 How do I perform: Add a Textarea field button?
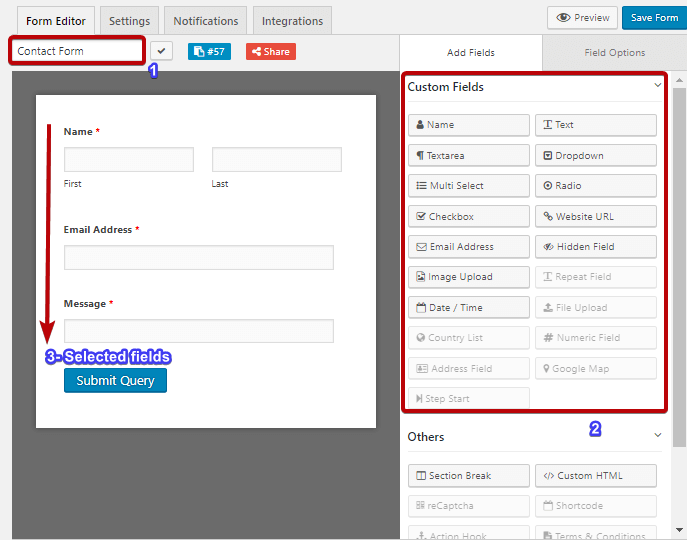click(x=468, y=156)
